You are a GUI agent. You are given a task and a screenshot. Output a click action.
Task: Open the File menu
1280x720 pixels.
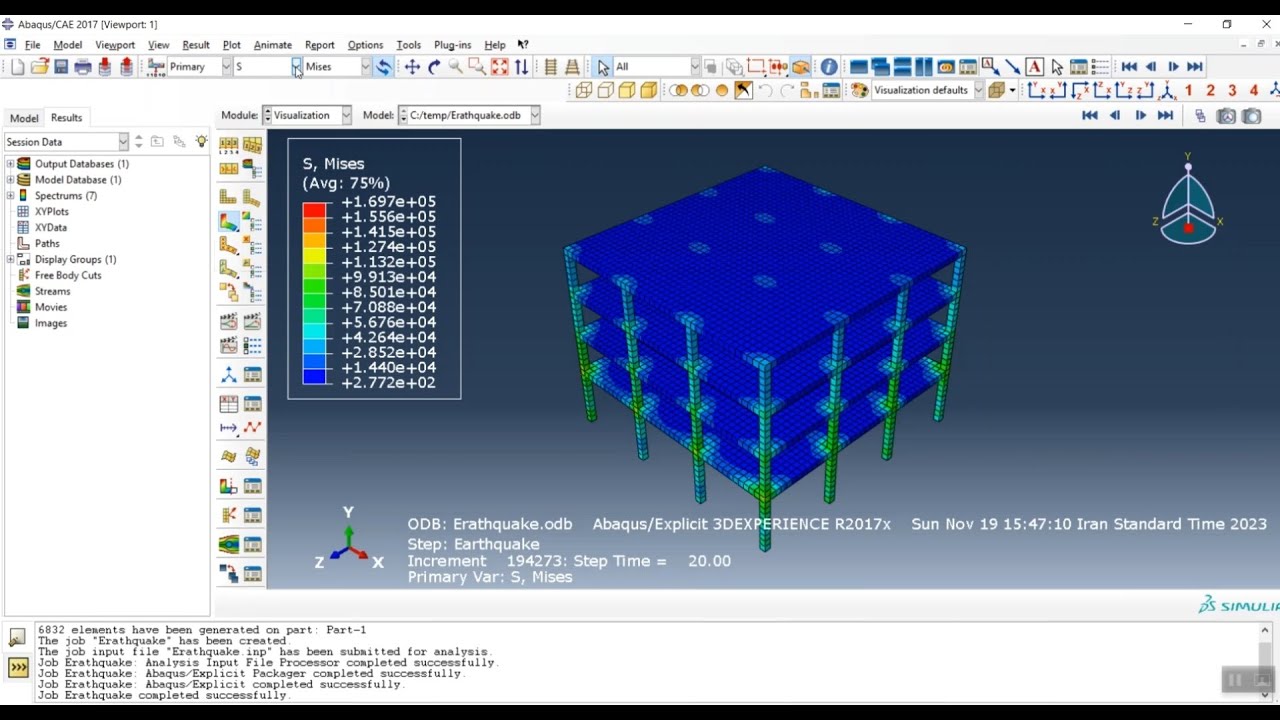(32, 45)
